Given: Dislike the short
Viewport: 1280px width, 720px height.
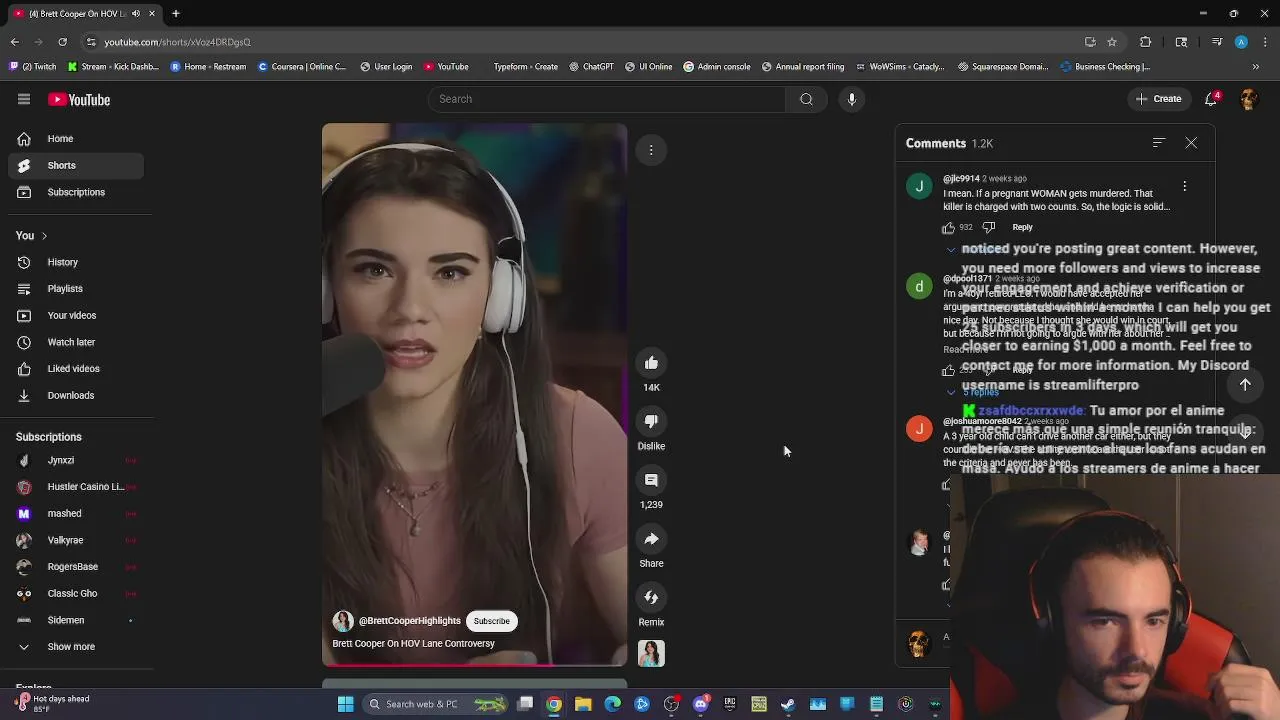Looking at the screenshot, I should click(x=651, y=421).
